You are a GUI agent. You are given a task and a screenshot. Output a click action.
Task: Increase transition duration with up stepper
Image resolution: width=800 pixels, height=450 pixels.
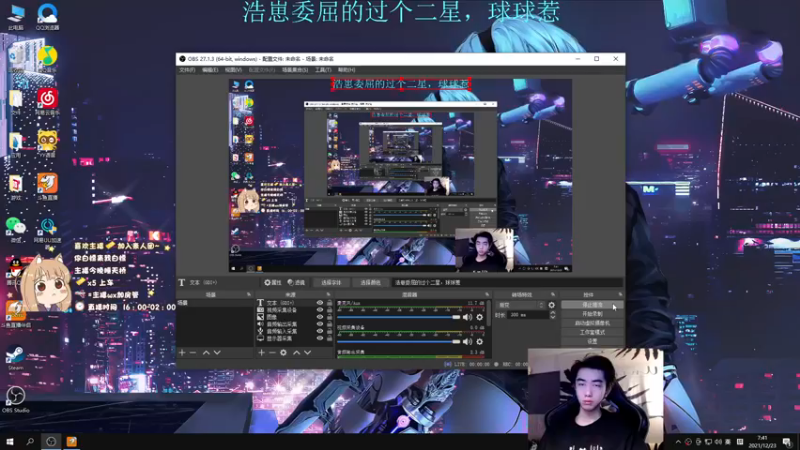553,313
